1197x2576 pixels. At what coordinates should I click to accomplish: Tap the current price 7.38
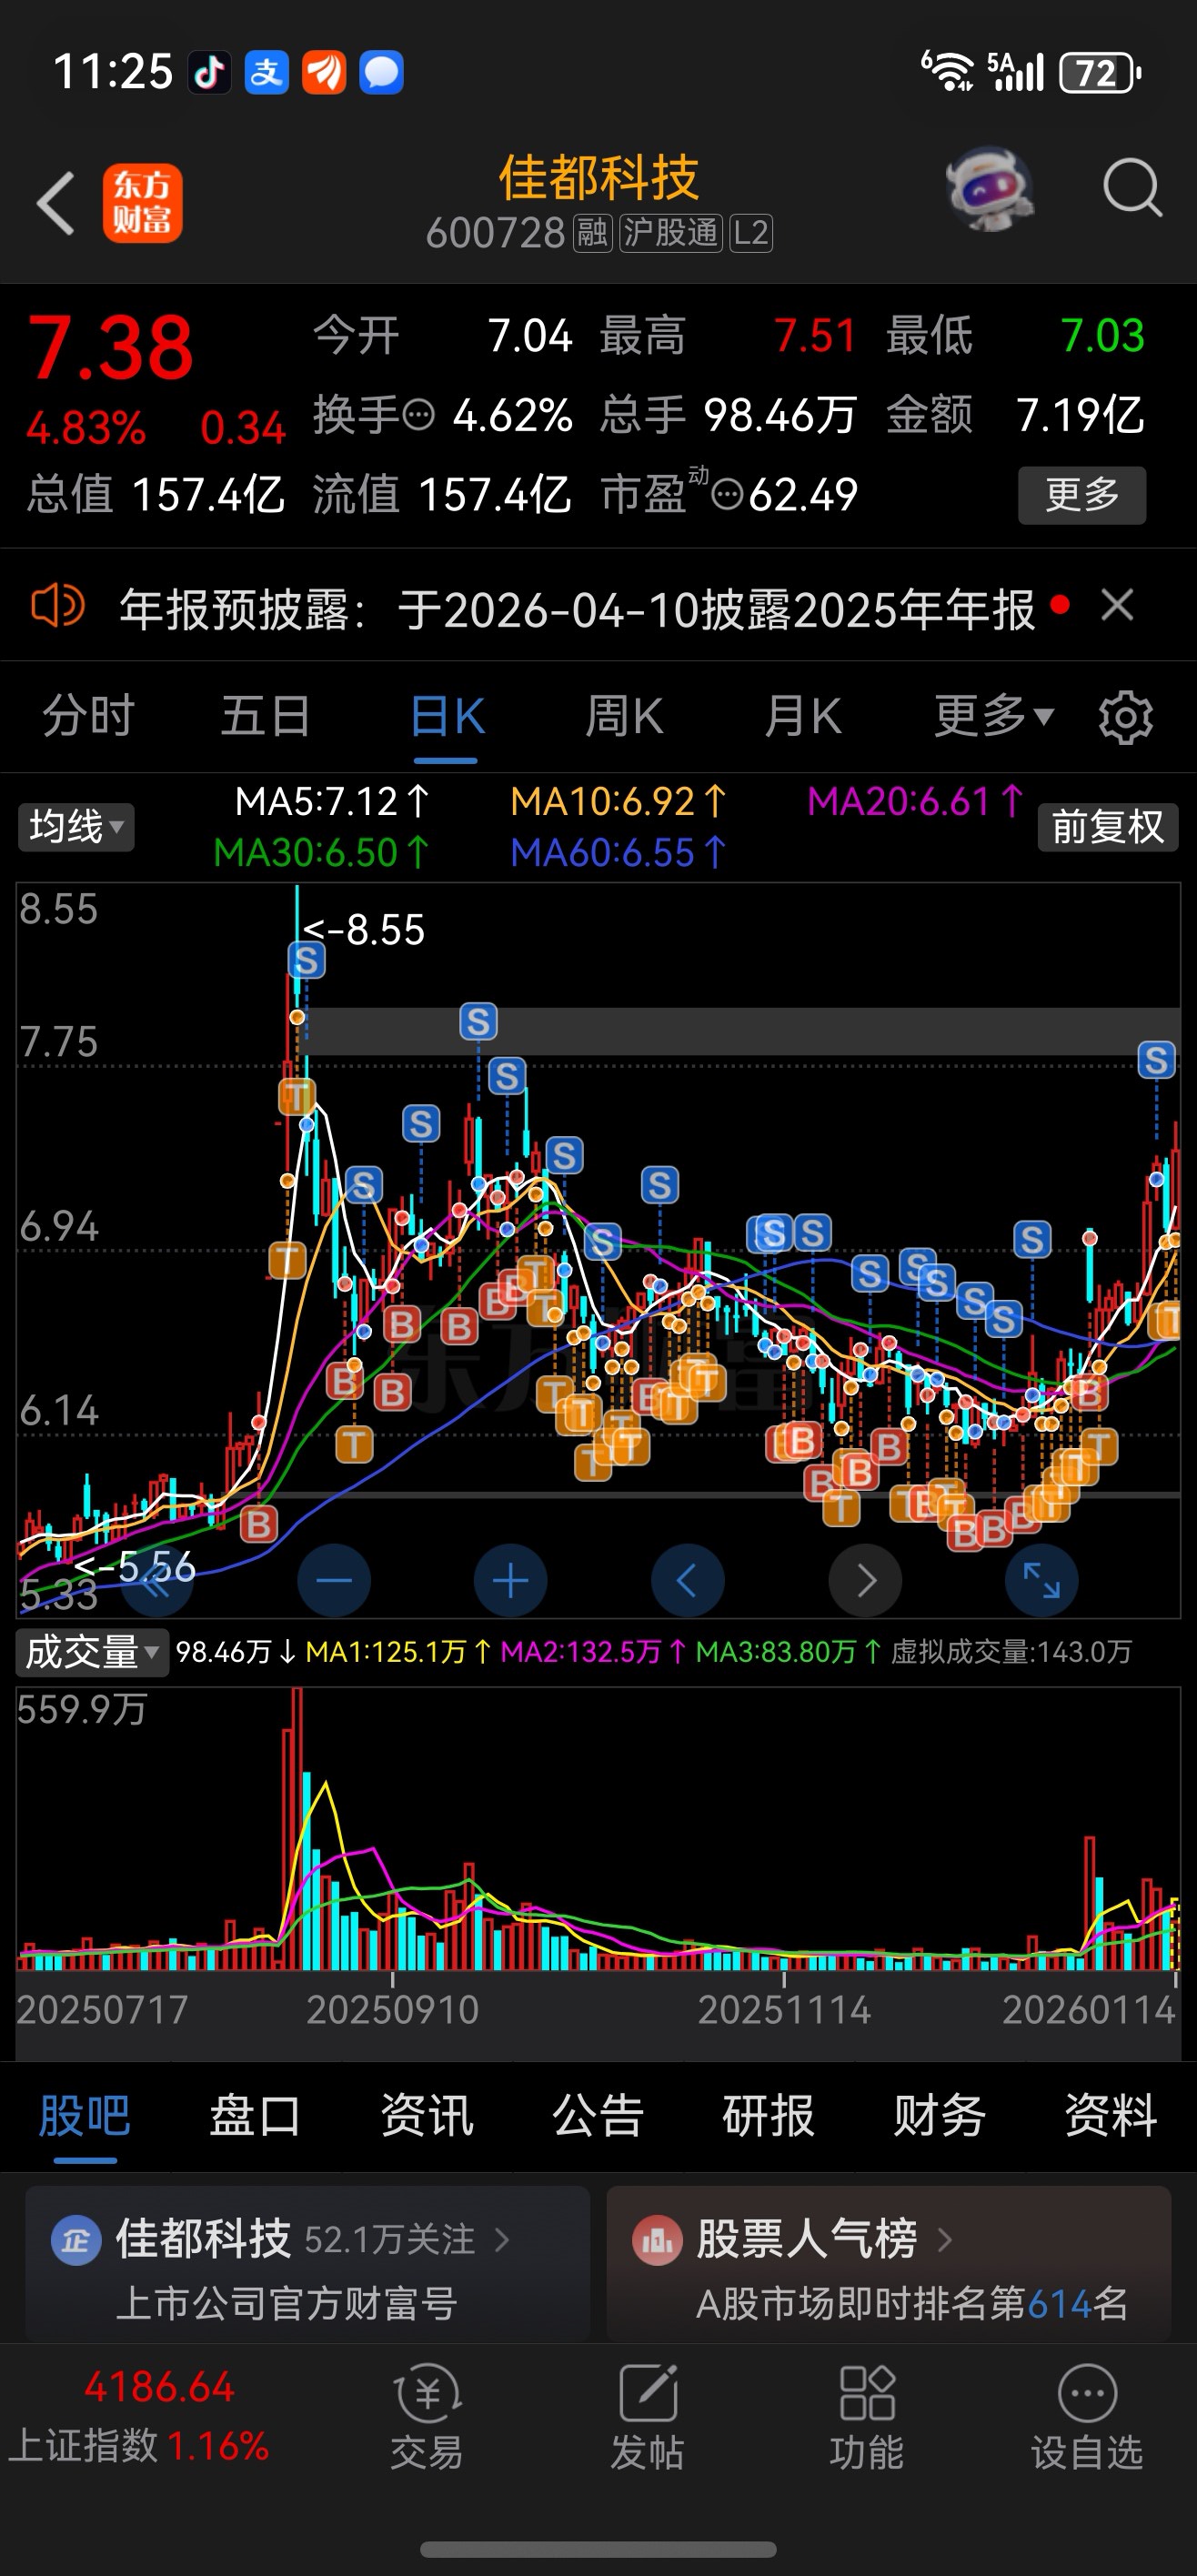click(x=110, y=348)
